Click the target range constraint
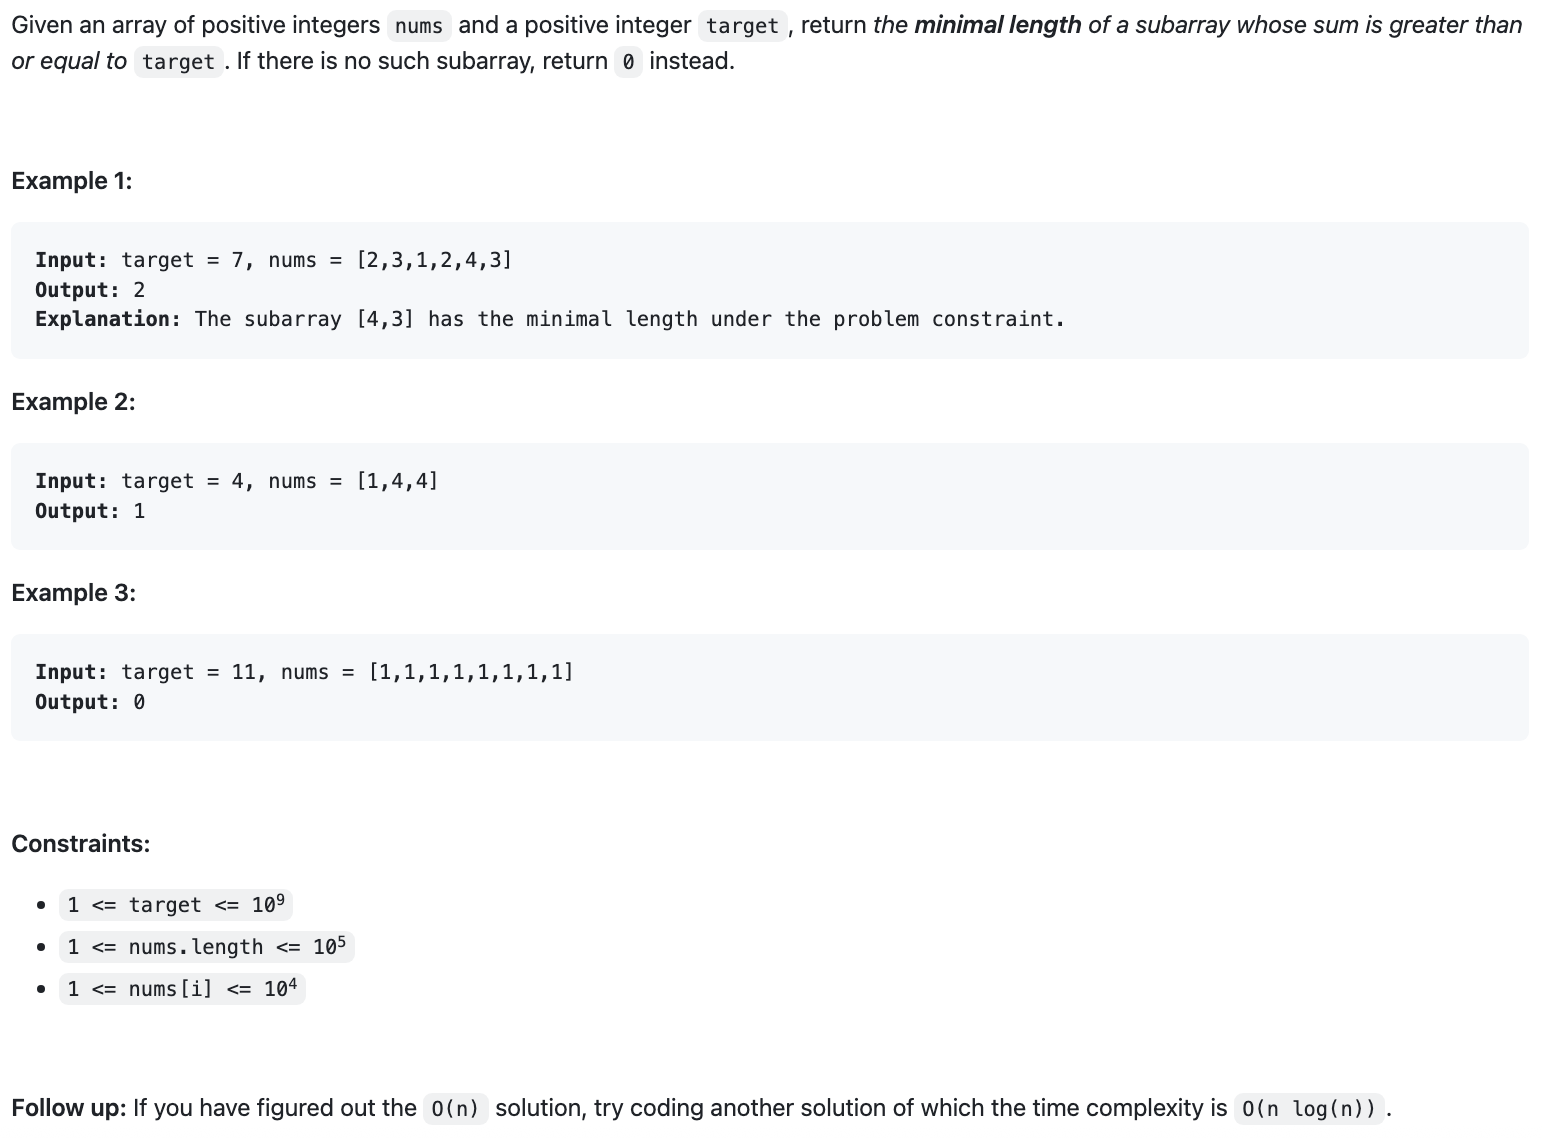The height and width of the screenshot is (1138, 1542). (176, 905)
